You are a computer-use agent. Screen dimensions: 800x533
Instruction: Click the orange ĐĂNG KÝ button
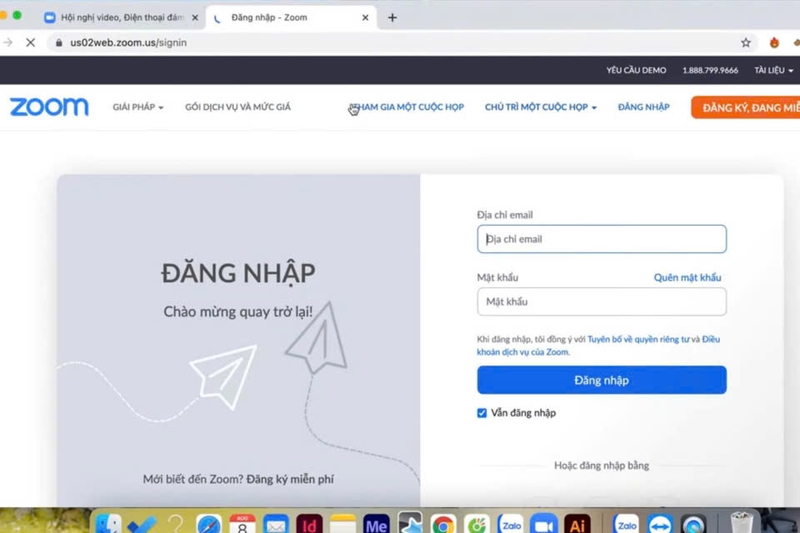coord(745,108)
